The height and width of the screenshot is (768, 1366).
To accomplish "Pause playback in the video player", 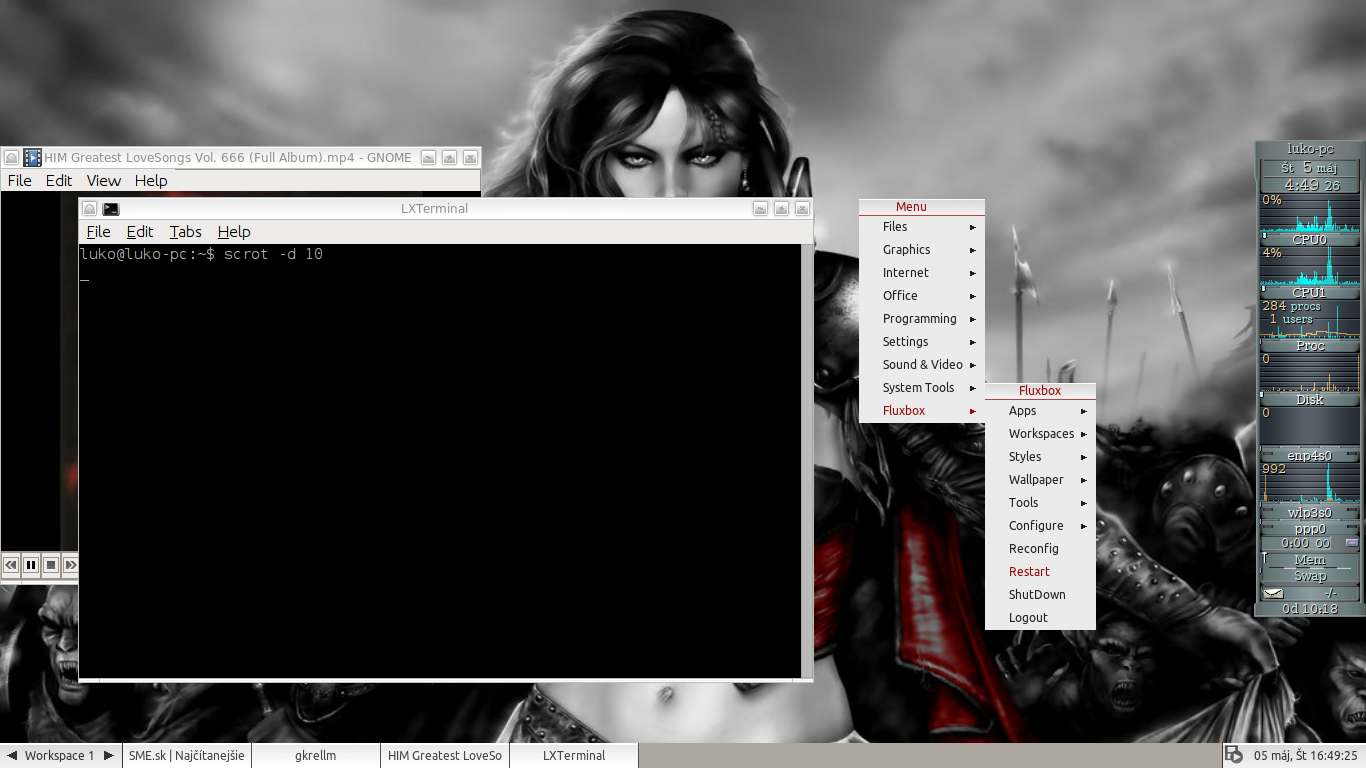I will [31, 565].
